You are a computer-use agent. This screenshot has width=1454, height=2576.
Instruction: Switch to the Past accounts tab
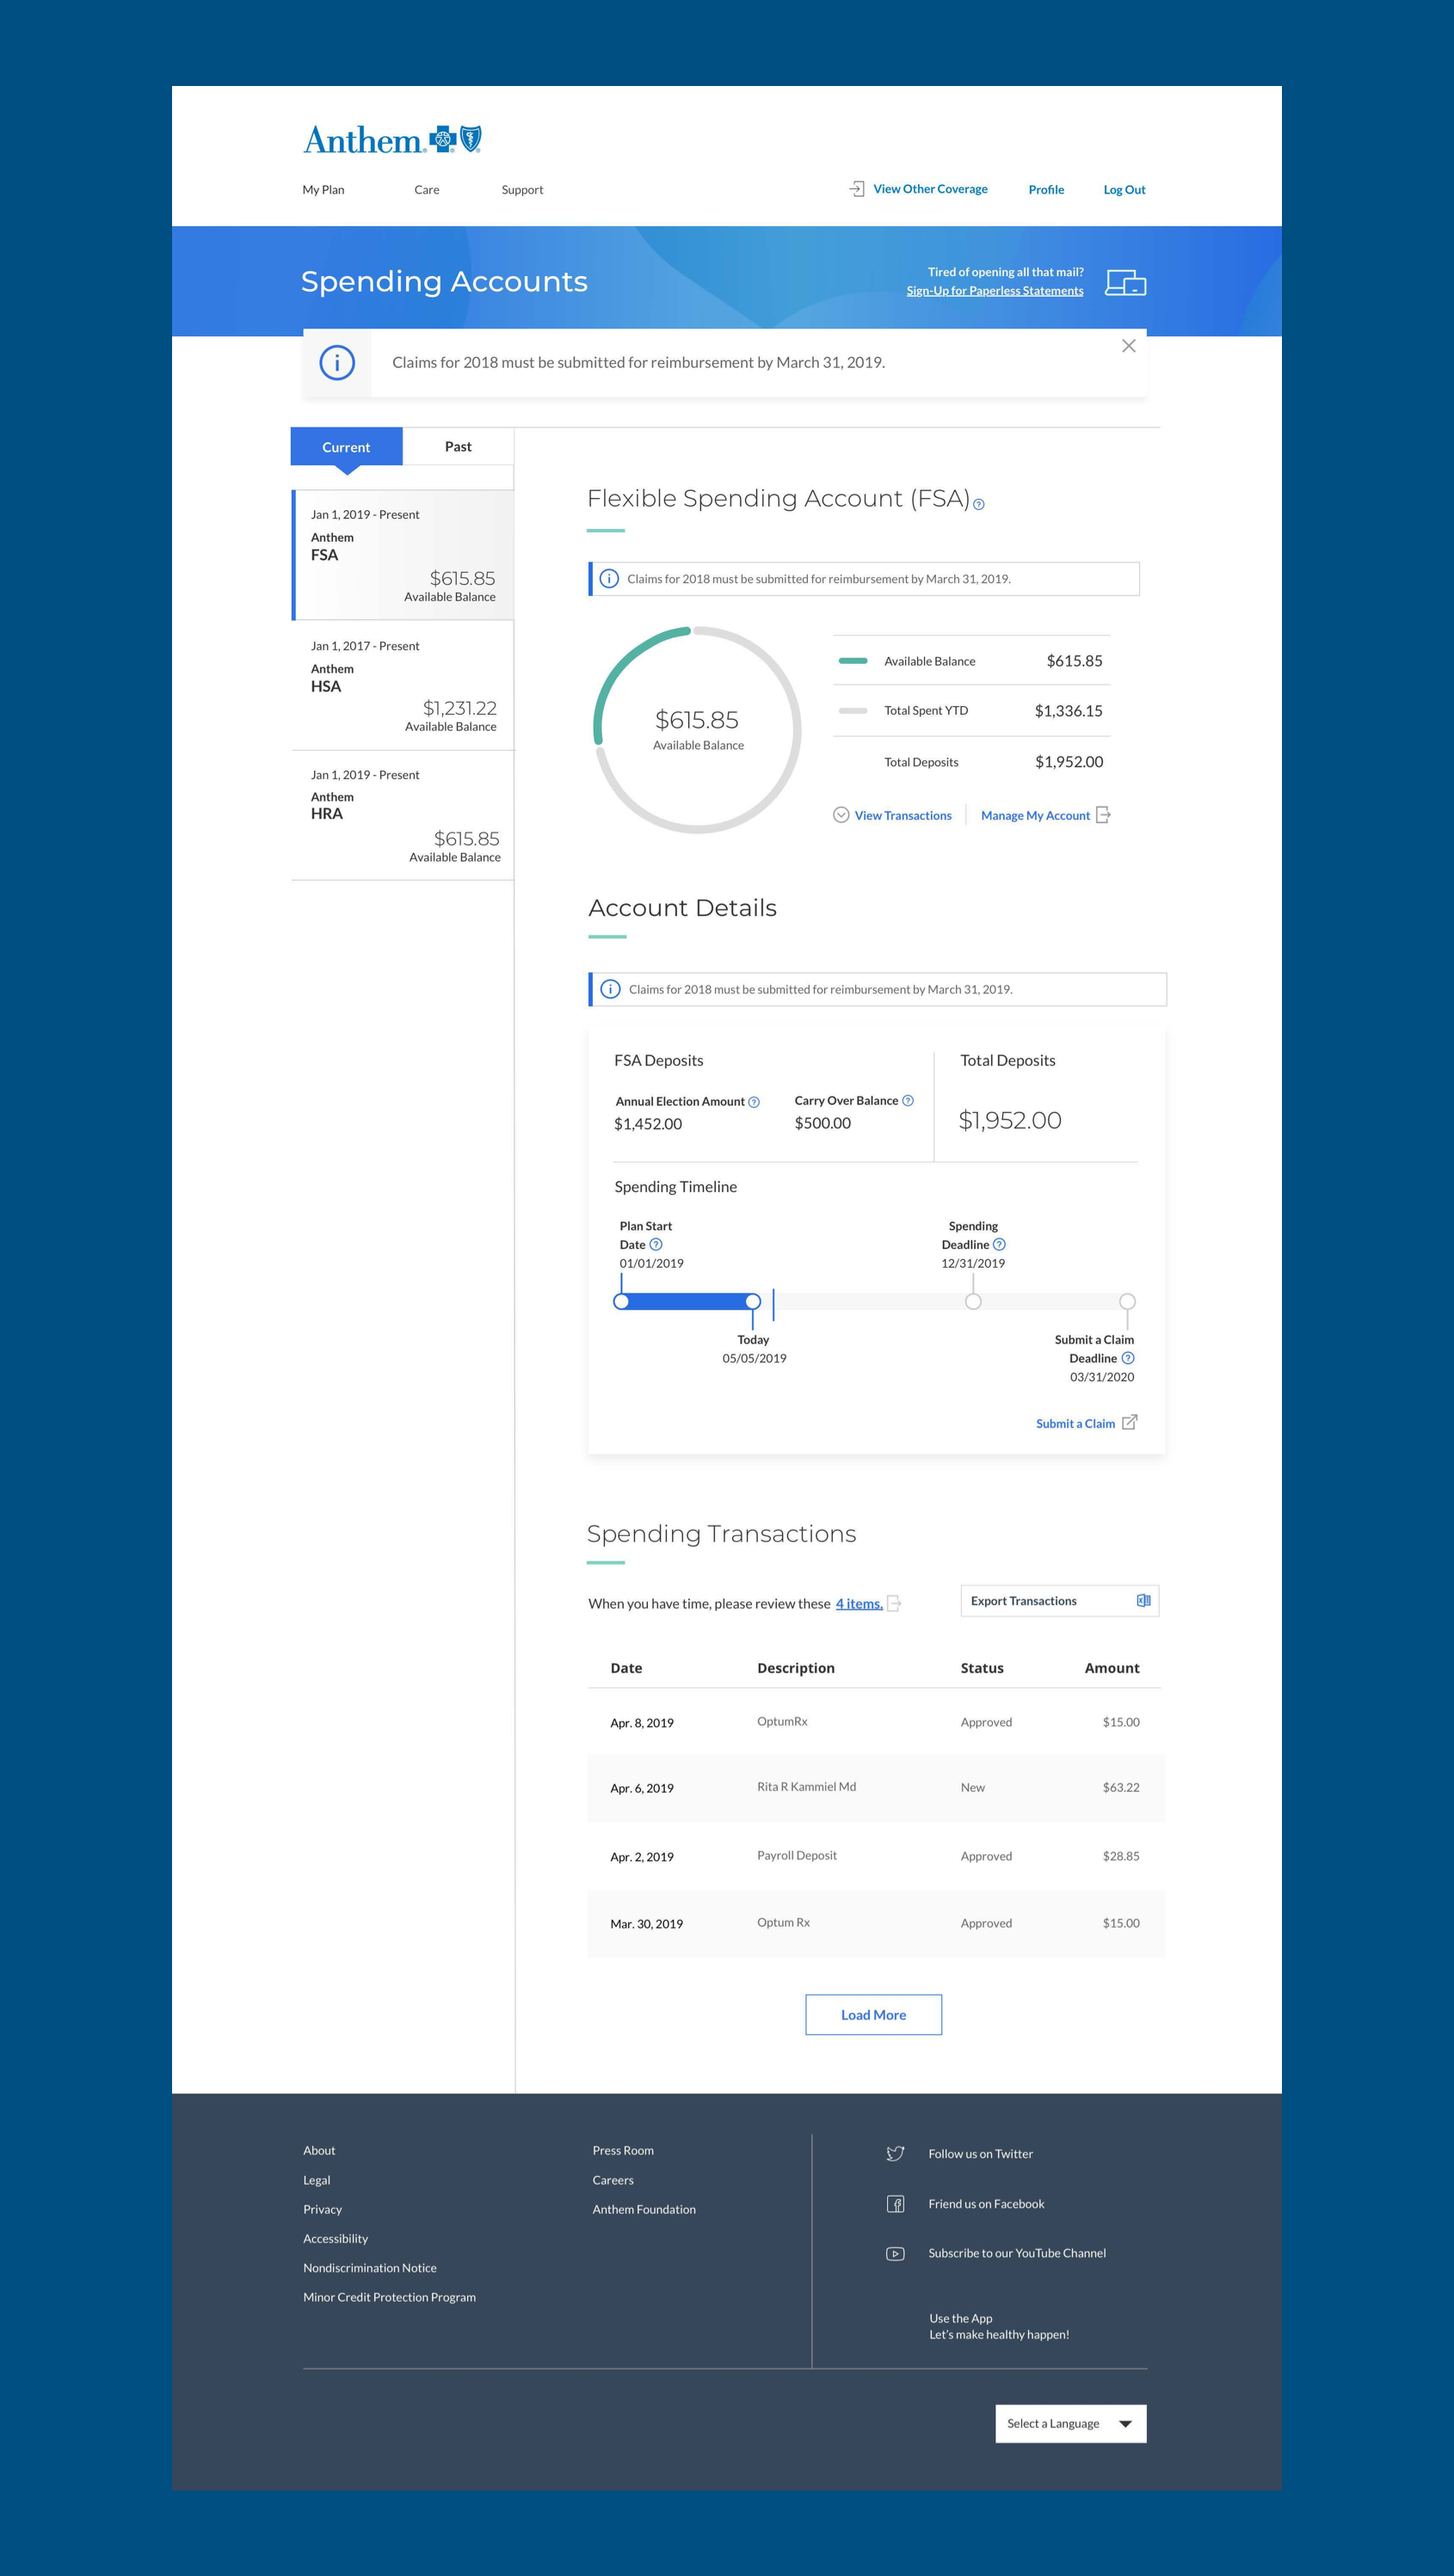(x=458, y=447)
